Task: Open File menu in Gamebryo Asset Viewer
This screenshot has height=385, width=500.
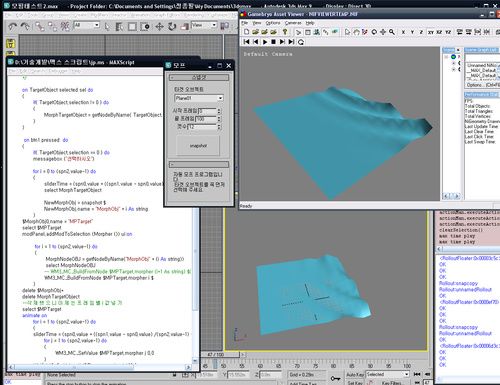Action: (x=244, y=23)
